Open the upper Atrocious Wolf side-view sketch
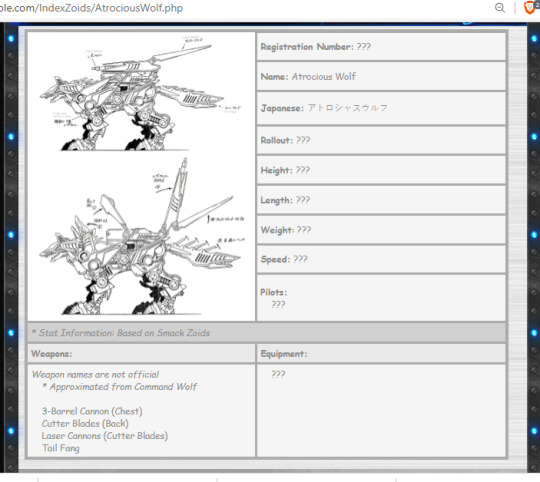The image size is (540, 482). (x=141, y=94)
